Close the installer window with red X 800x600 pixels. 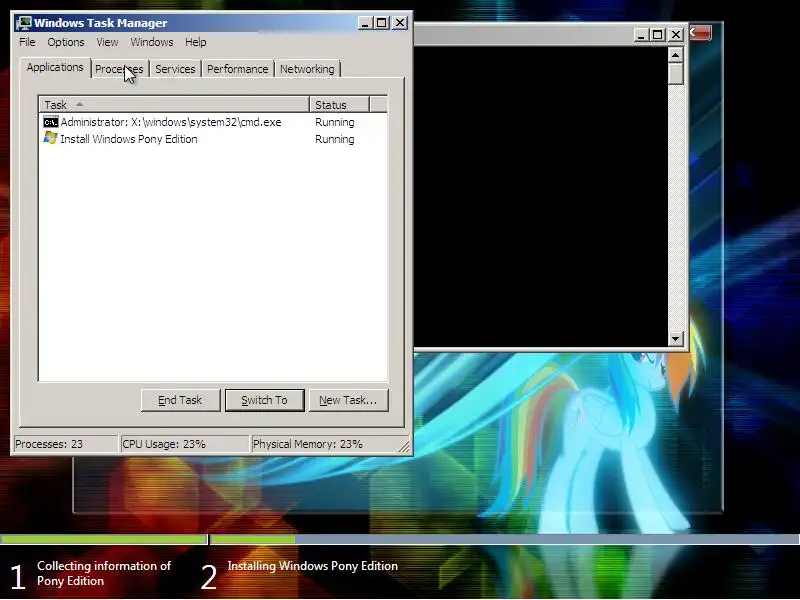click(x=700, y=33)
